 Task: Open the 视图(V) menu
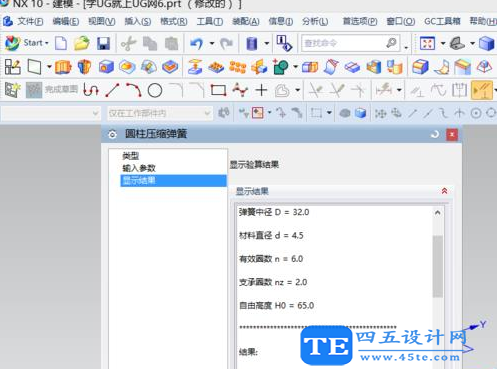click(x=102, y=22)
